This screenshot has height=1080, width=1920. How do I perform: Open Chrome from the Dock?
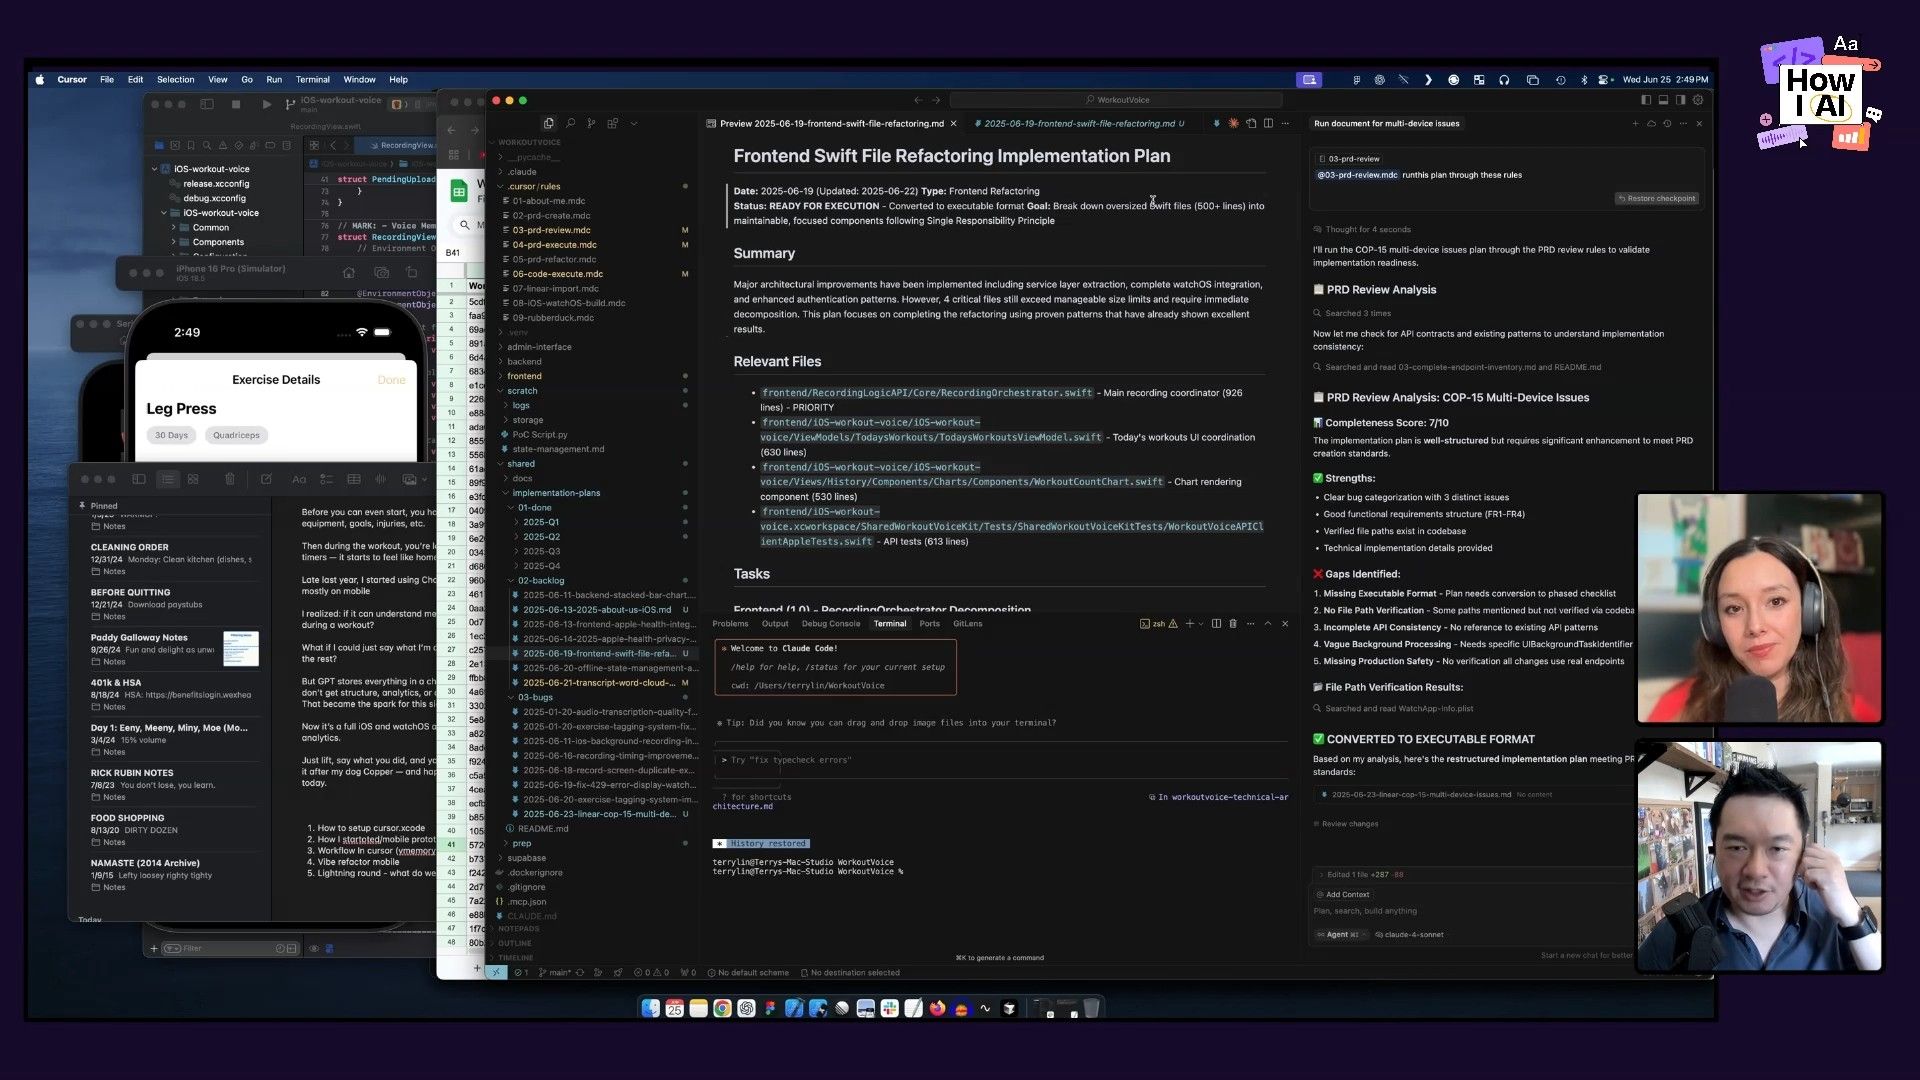pyautogui.click(x=722, y=1008)
